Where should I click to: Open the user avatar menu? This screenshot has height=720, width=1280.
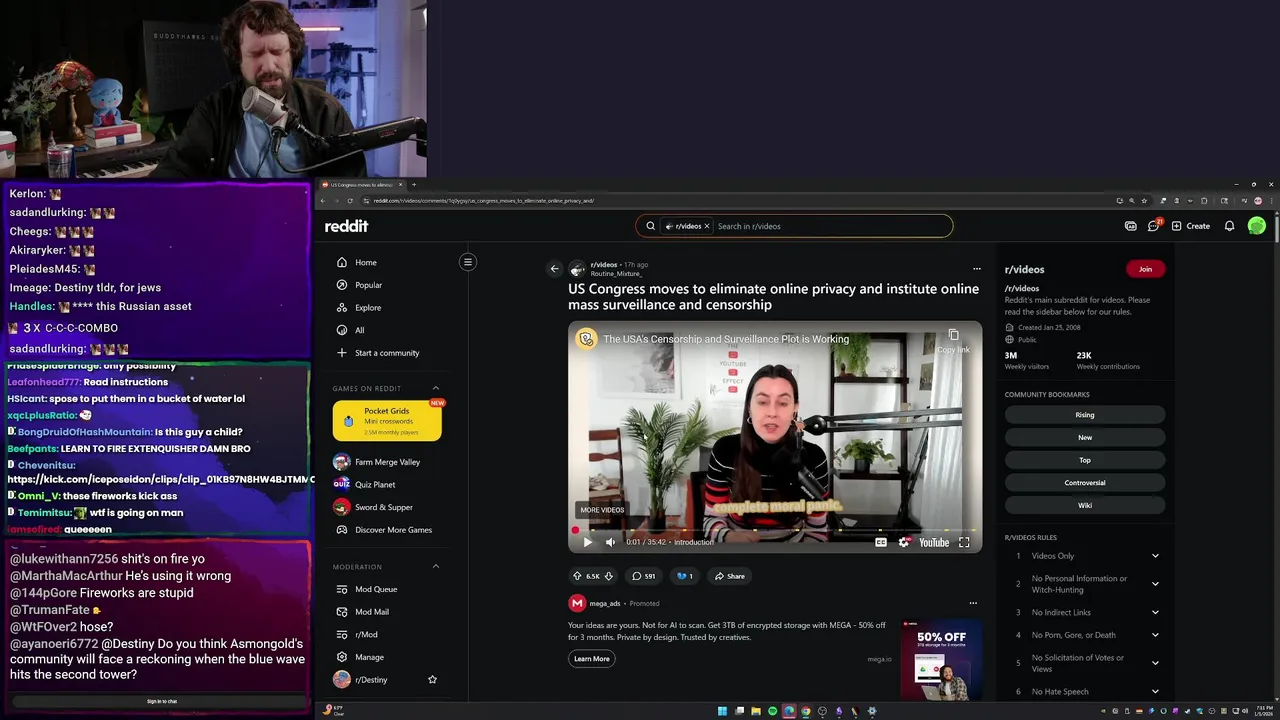click(1257, 226)
